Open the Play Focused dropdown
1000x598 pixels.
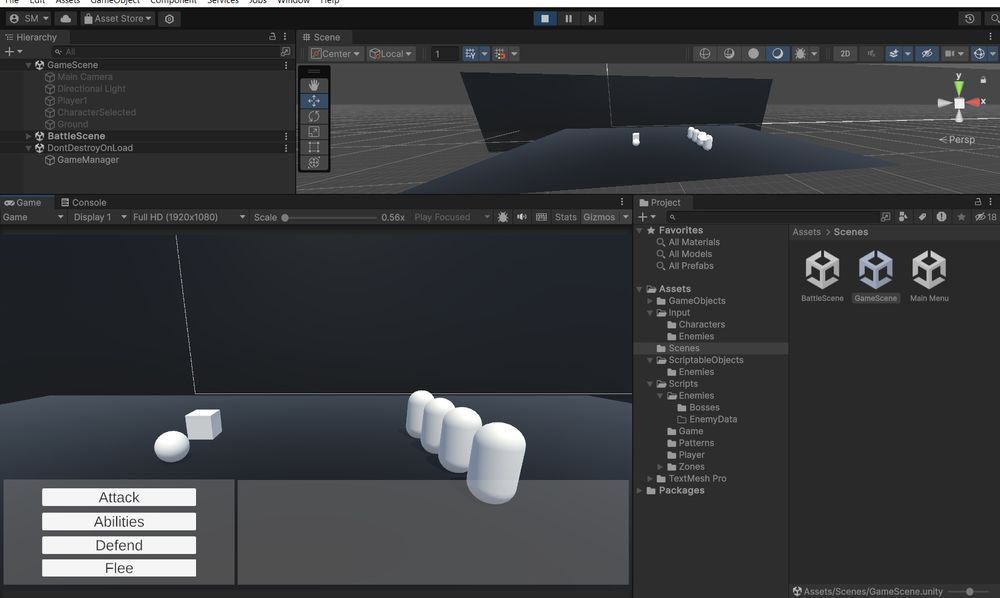[x=452, y=217]
